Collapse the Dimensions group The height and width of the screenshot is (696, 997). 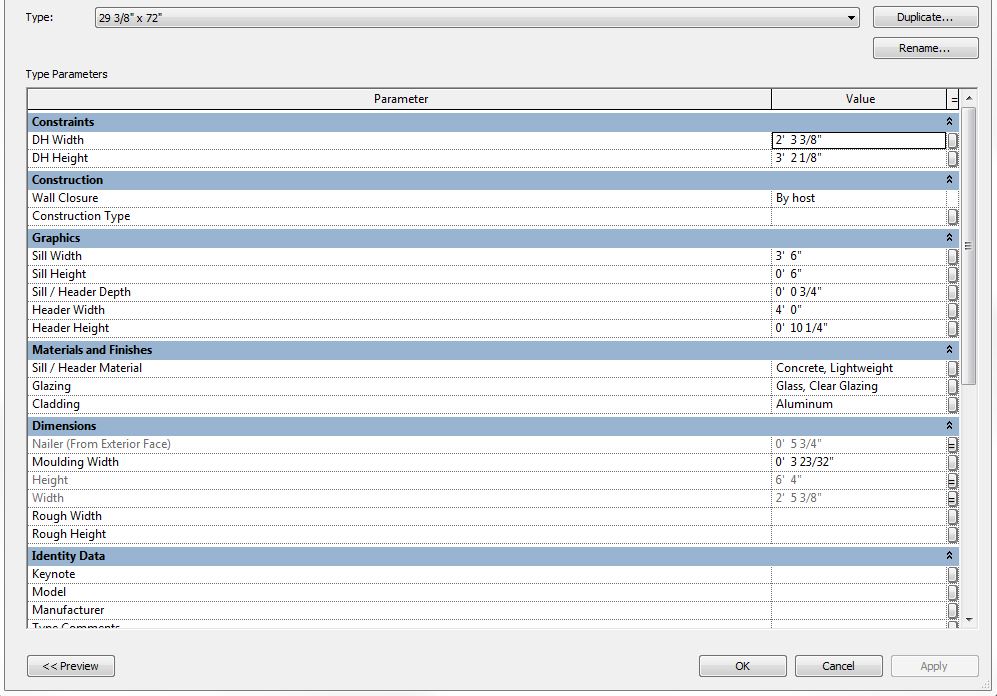tap(949, 425)
